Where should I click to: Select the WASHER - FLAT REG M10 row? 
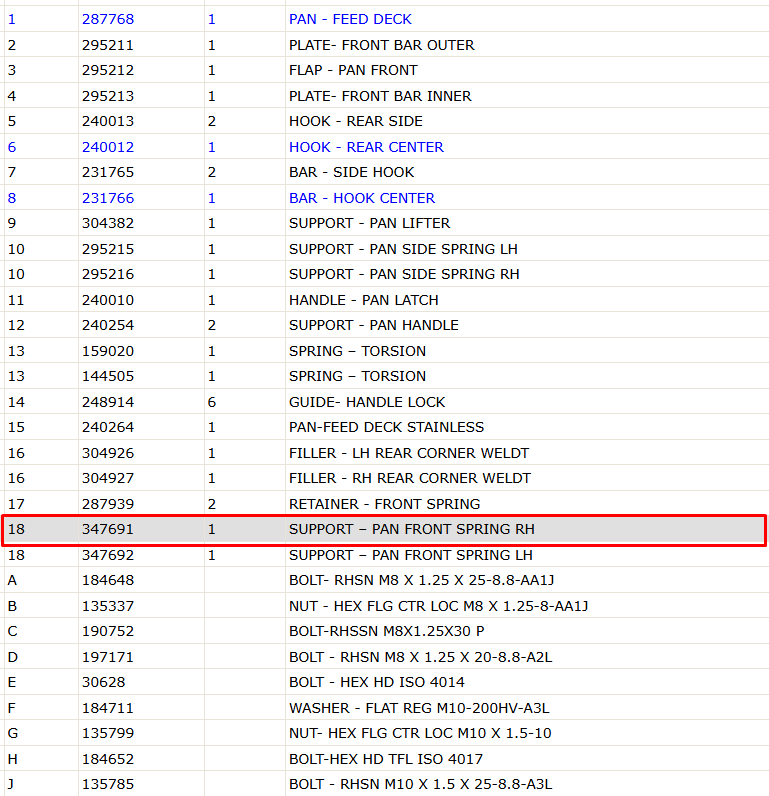coord(384,708)
